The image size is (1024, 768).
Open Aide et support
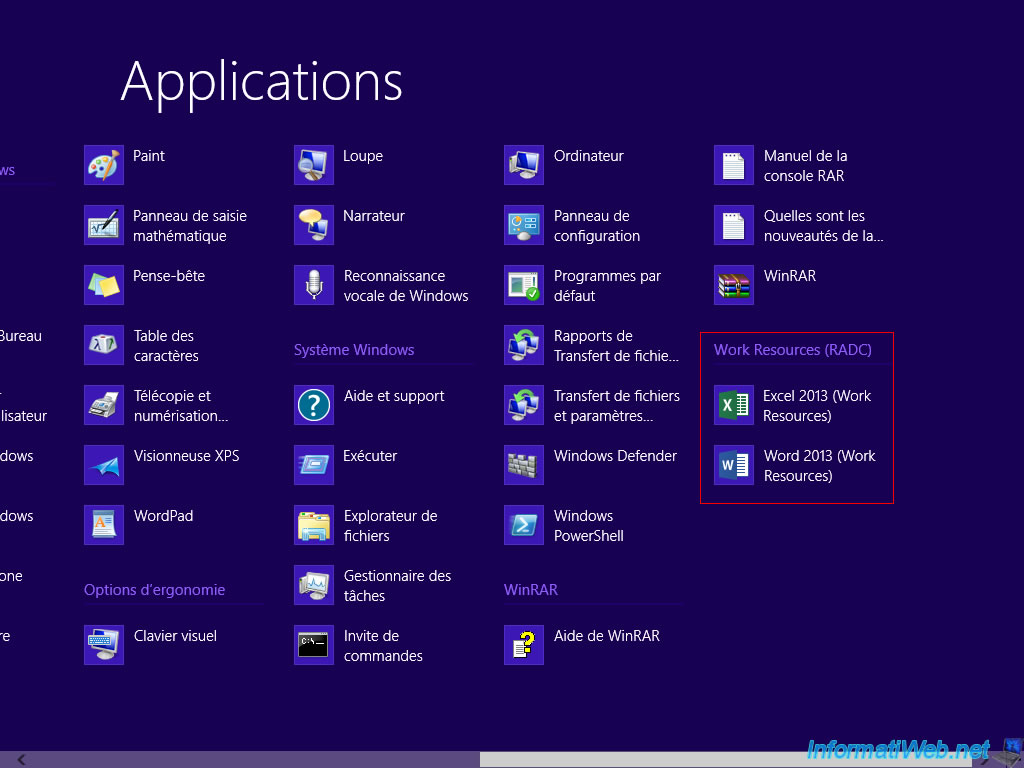(x=314, y=405)
